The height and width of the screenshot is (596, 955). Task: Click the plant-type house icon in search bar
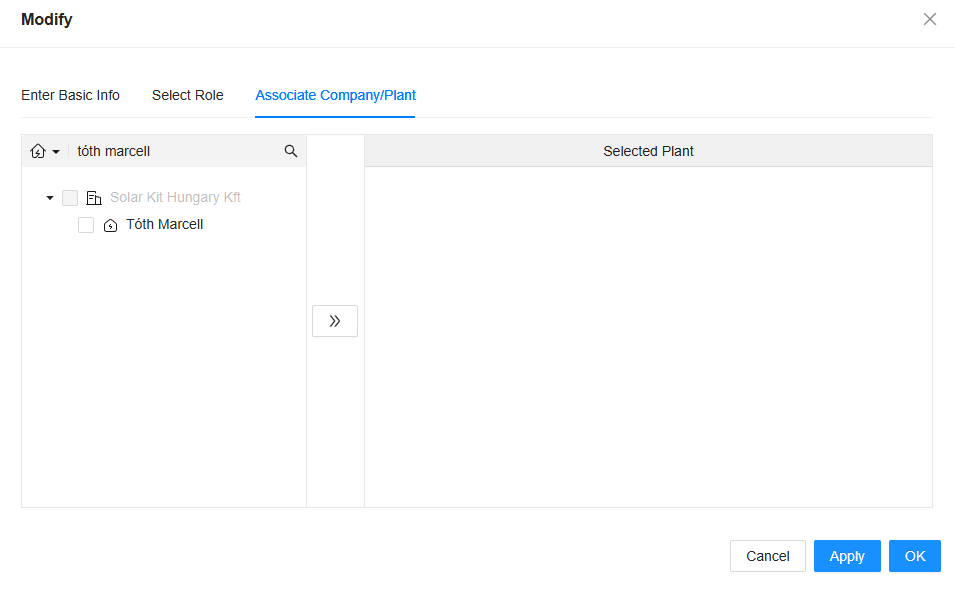click(x=38, y=152)
